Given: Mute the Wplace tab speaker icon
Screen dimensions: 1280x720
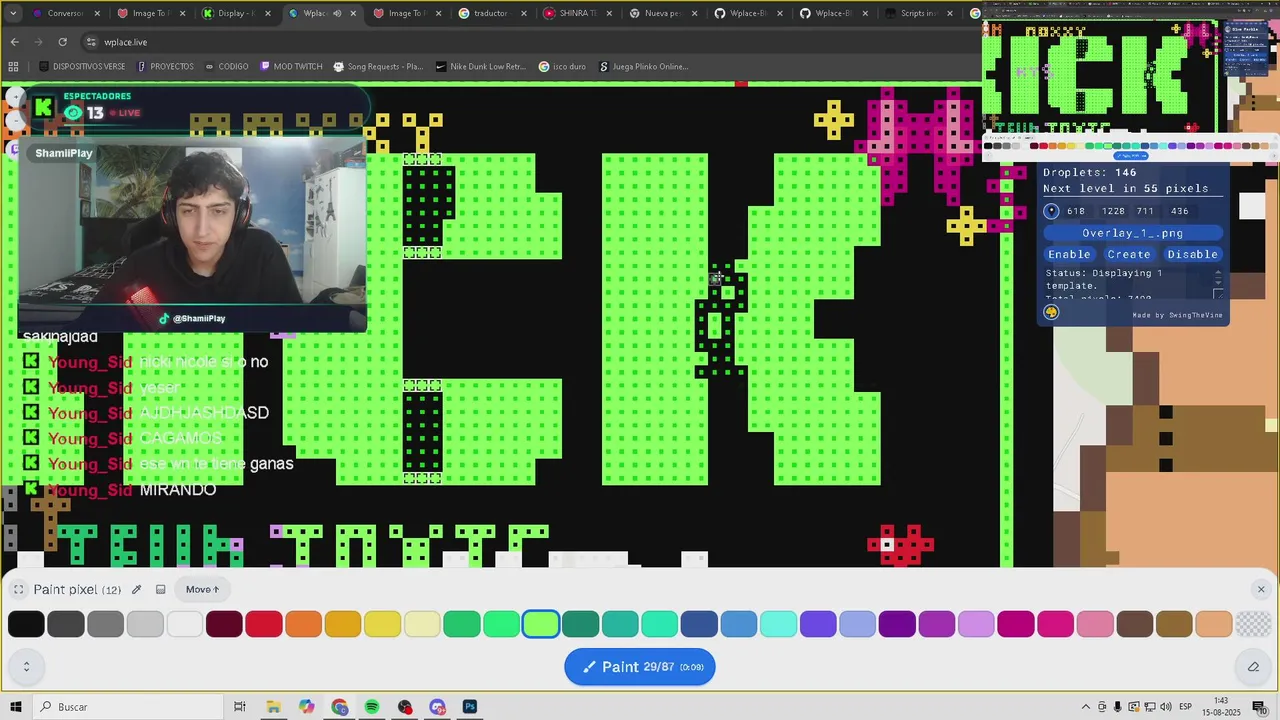Looking at the screenshot, I should tap(337, 13).
